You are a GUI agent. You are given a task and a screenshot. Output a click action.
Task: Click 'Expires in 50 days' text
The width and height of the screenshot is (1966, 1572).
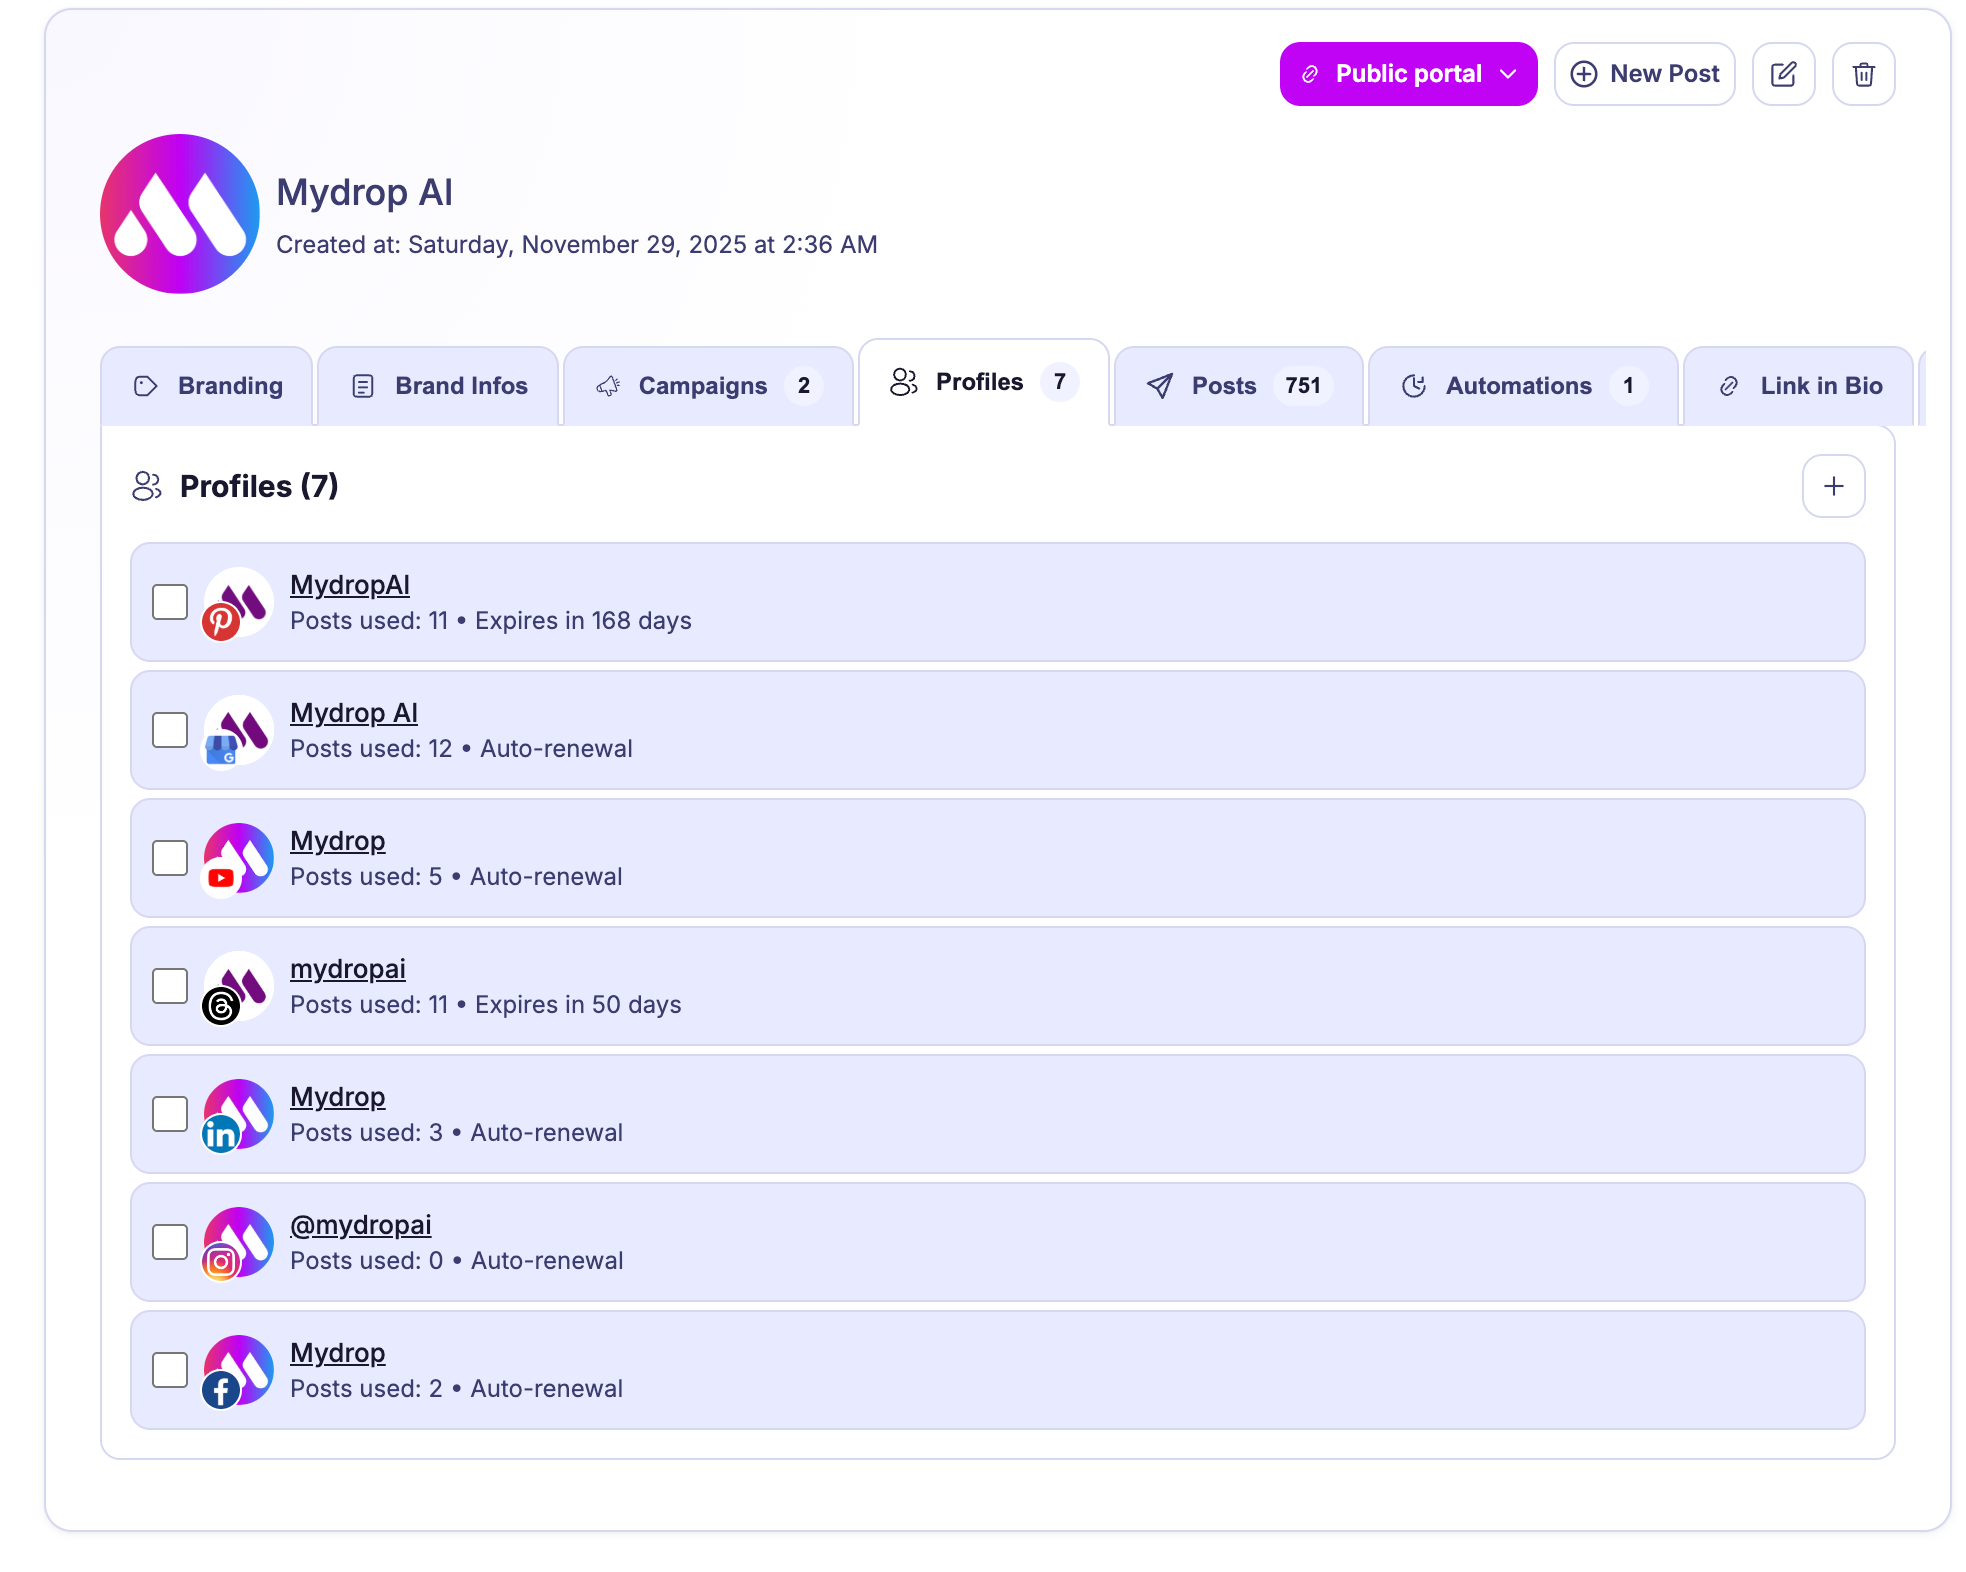(x=578, y=1005)
